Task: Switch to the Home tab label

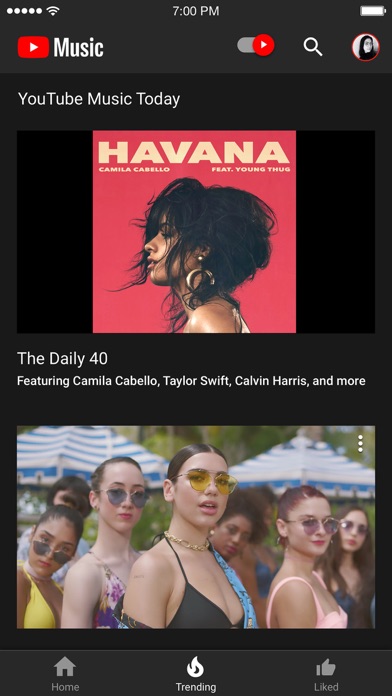Action: [65, 687]
